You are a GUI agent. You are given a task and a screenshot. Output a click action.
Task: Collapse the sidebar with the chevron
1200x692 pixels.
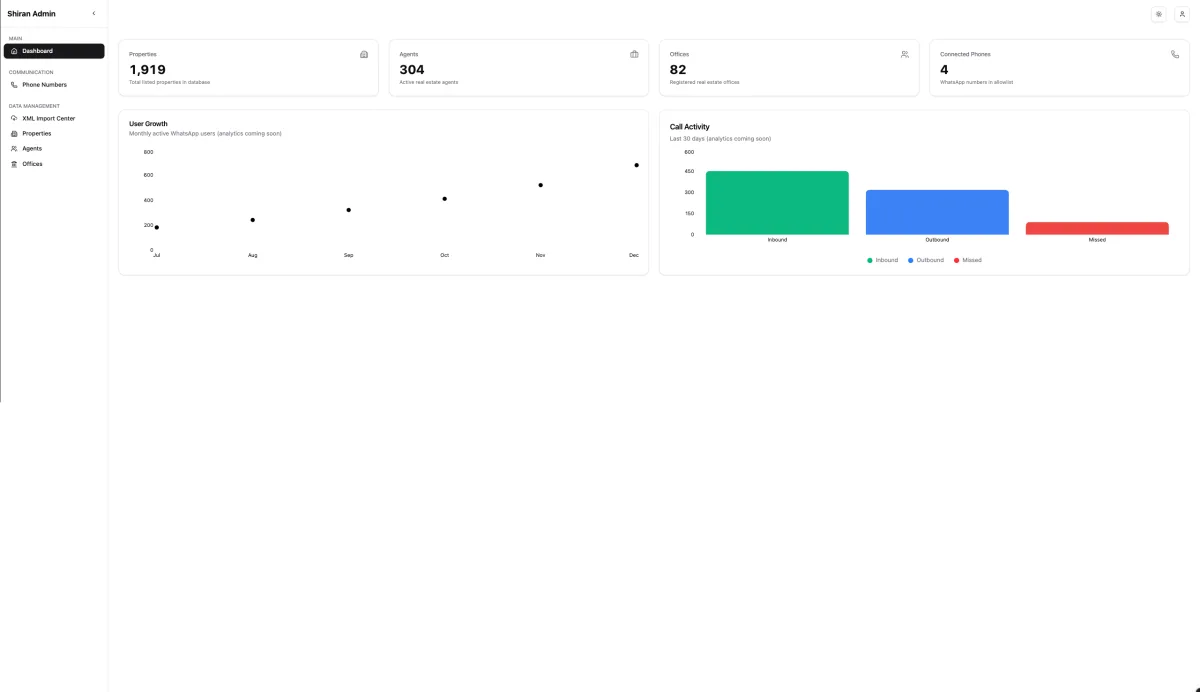pyautogui.click(x=94, y=13)
